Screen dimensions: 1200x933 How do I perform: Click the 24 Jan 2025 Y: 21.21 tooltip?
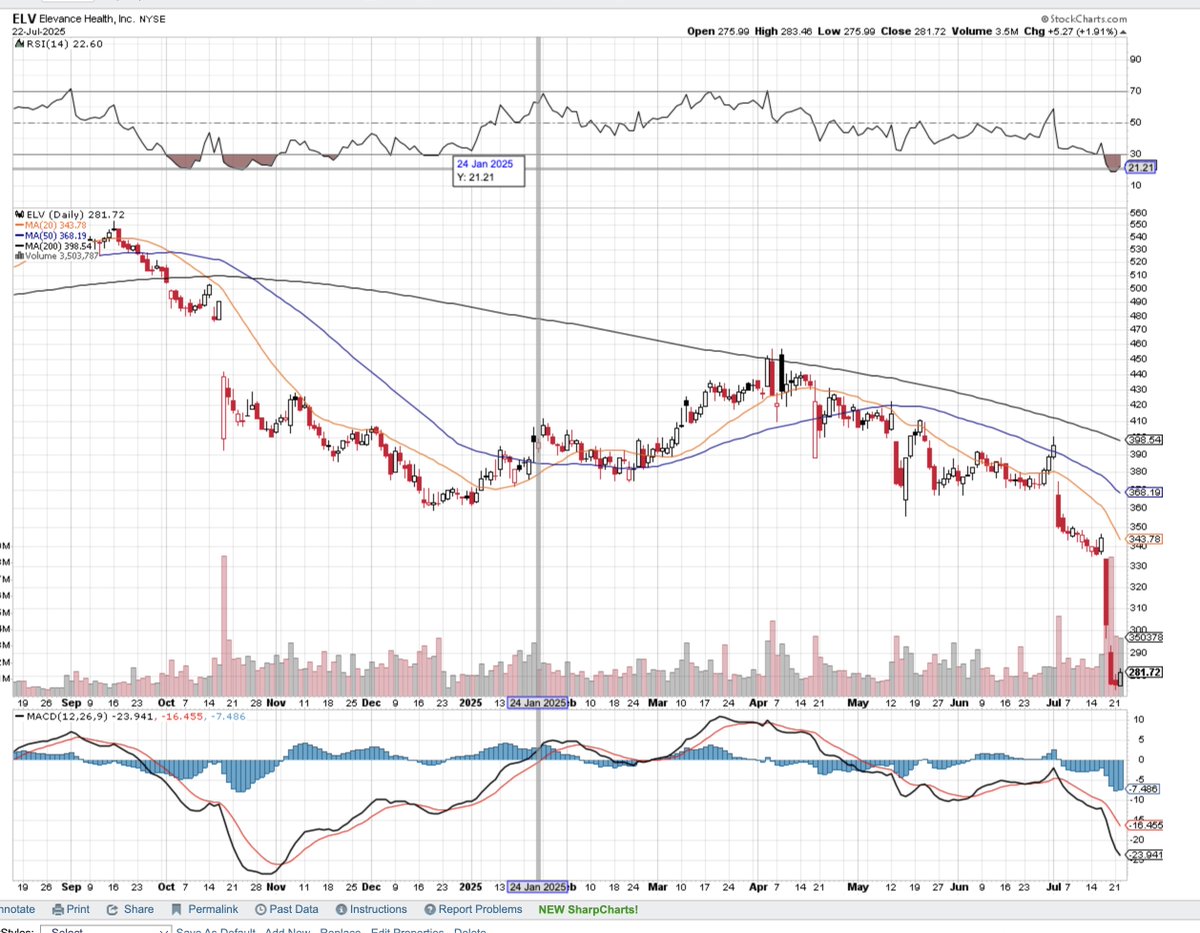click(x=488, y=169)
